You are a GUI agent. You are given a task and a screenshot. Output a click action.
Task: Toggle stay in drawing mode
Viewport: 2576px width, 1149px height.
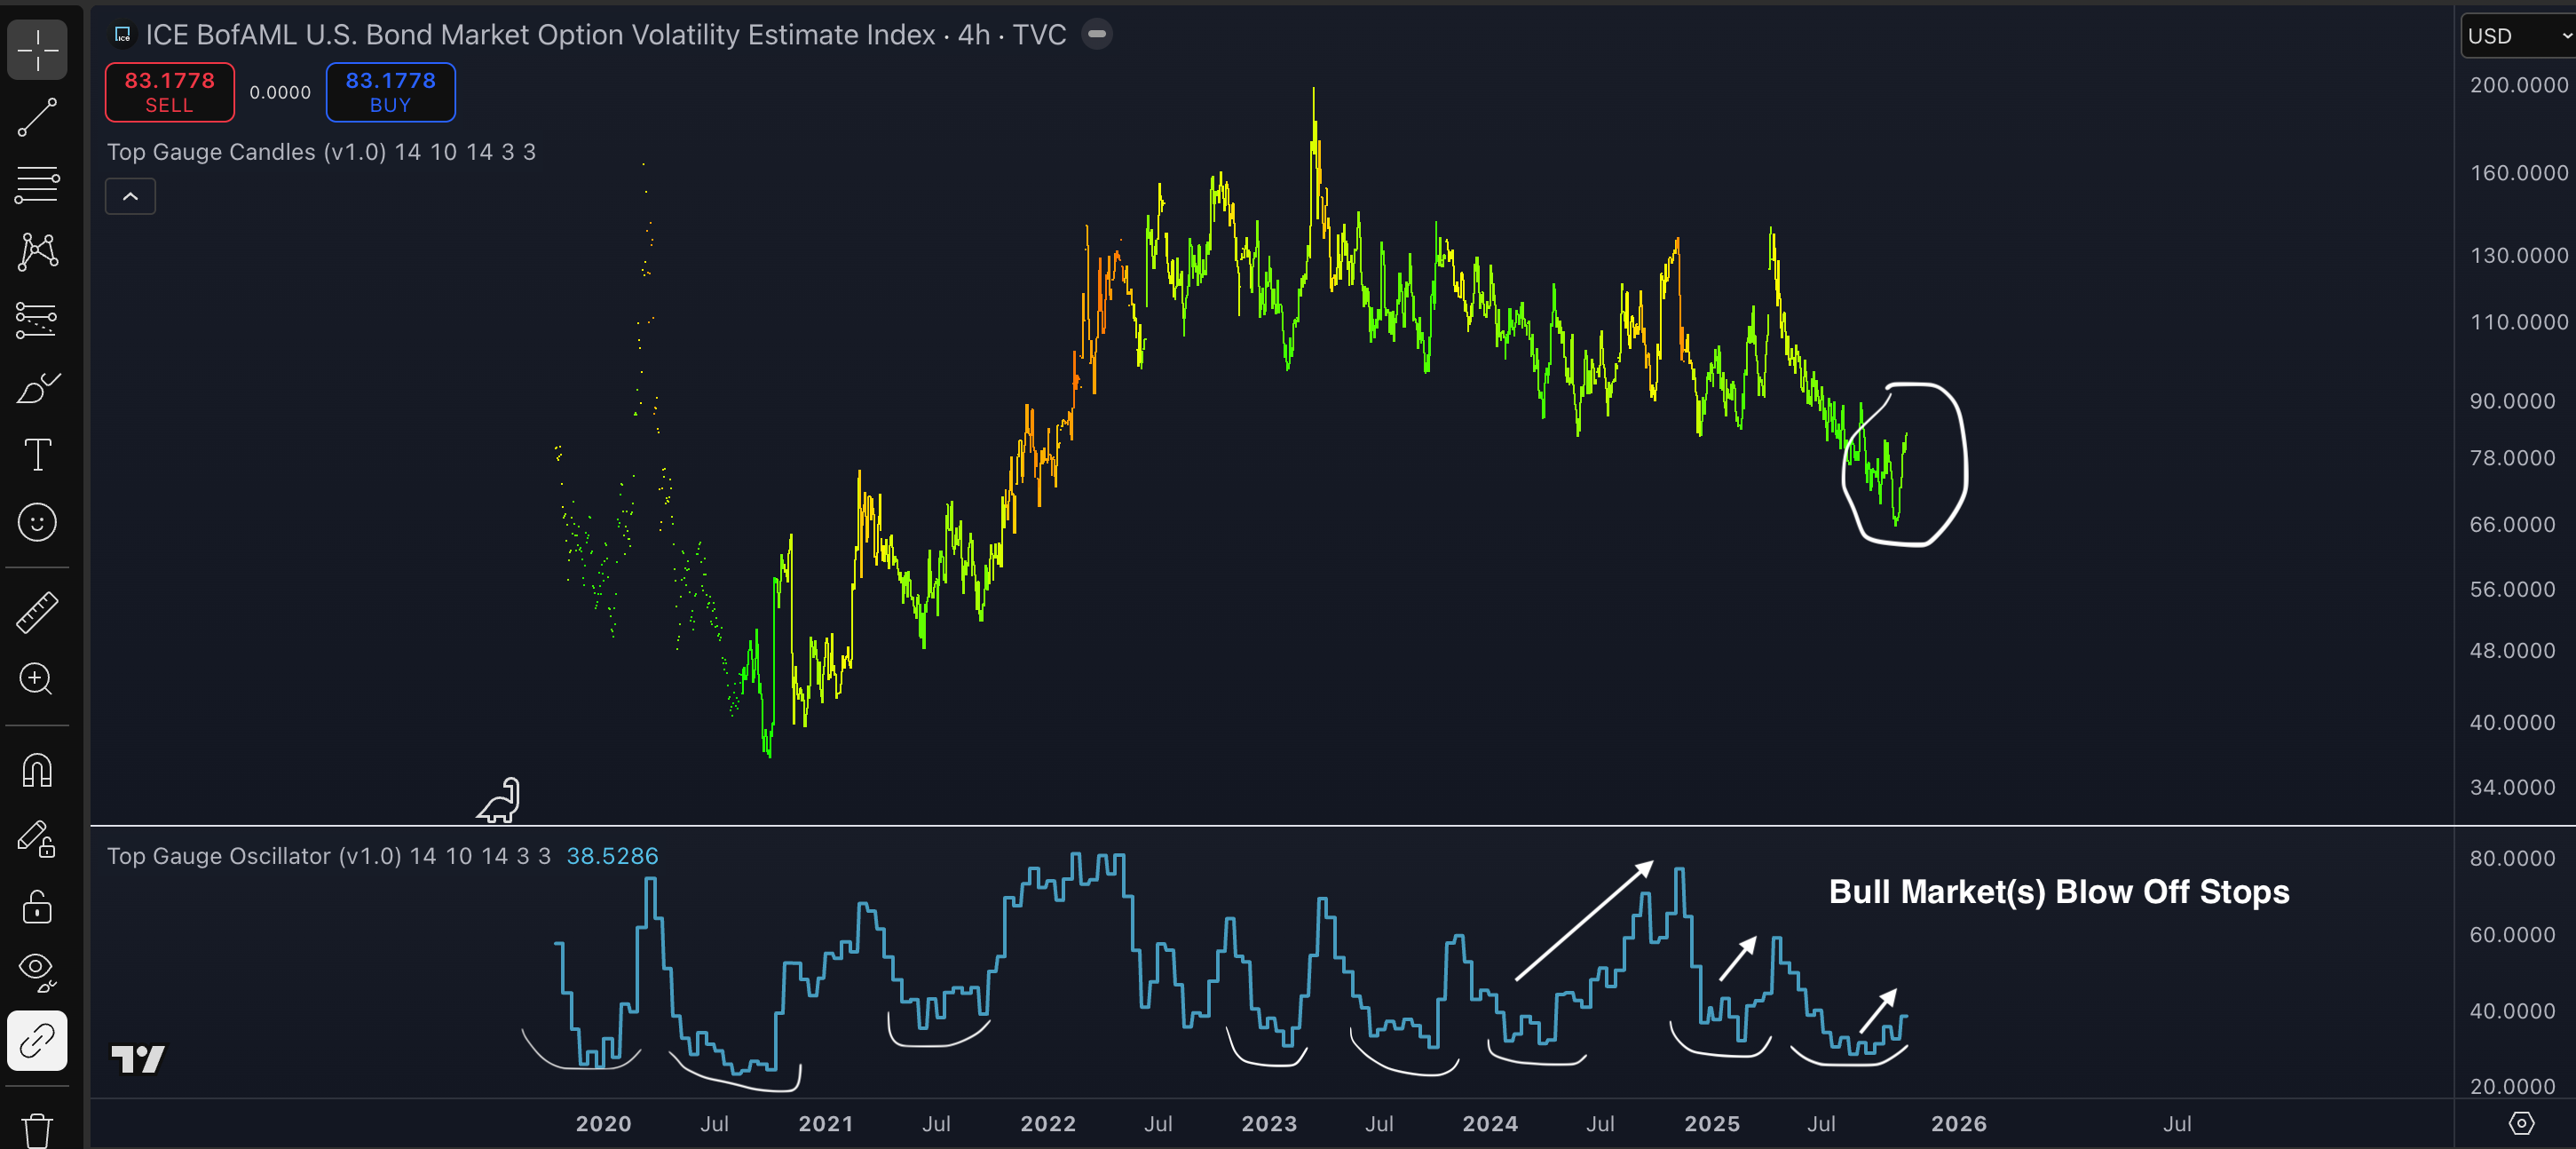(x=37, y=838)
